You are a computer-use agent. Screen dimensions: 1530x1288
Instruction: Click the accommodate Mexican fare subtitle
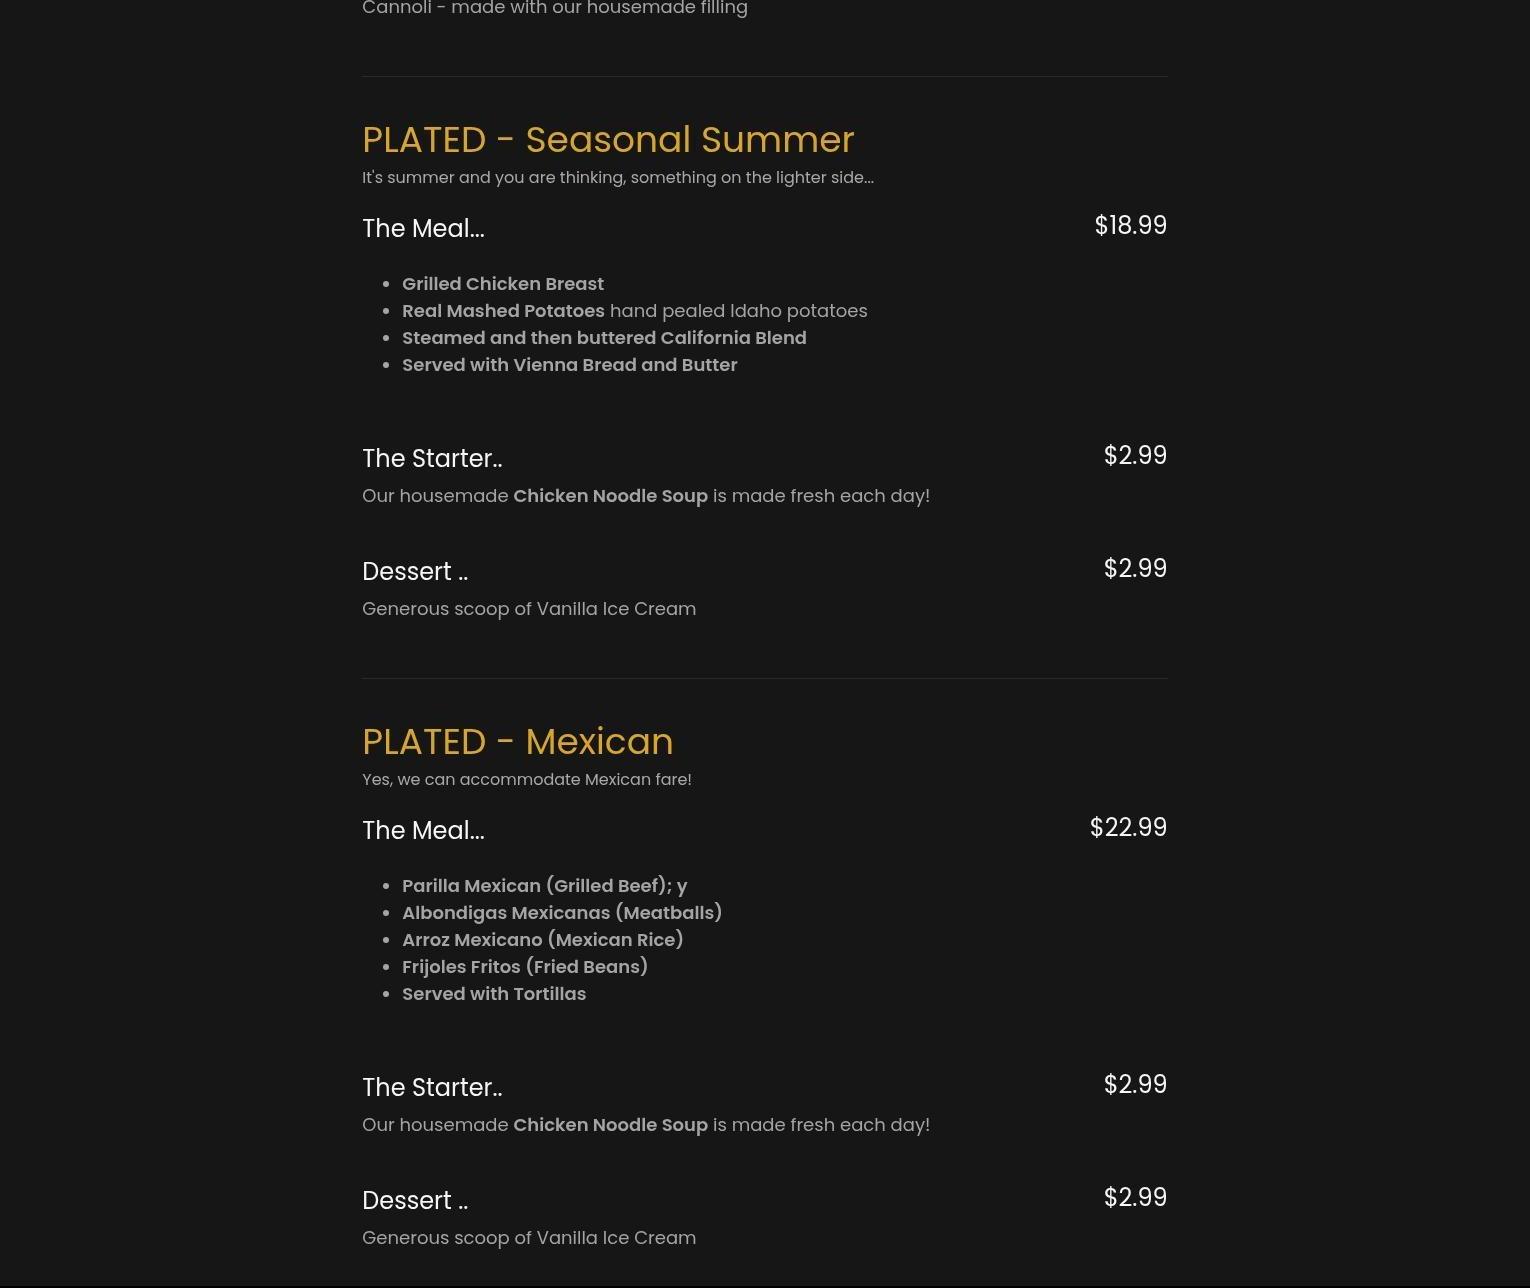point(526,780)
